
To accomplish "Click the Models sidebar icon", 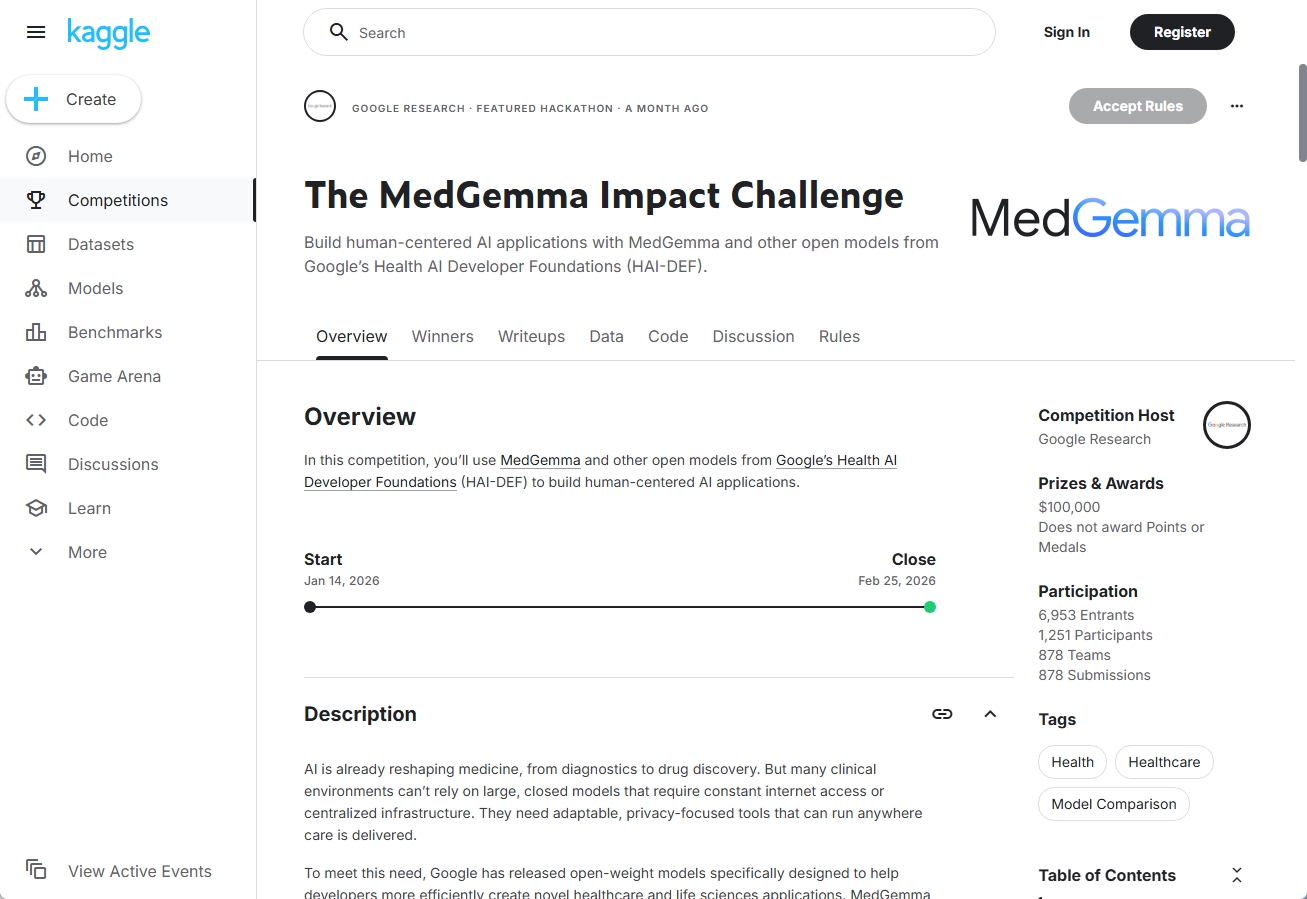I will (36, 288).
